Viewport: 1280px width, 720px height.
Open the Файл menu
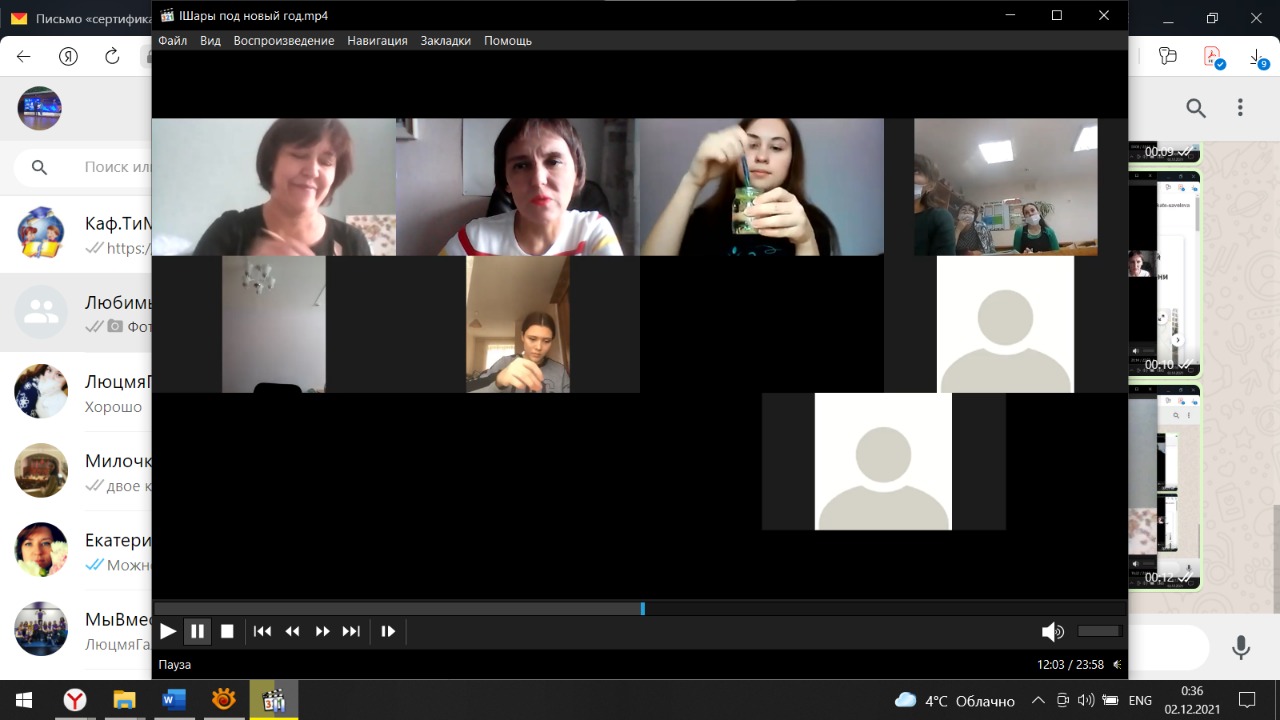(172, 41)
